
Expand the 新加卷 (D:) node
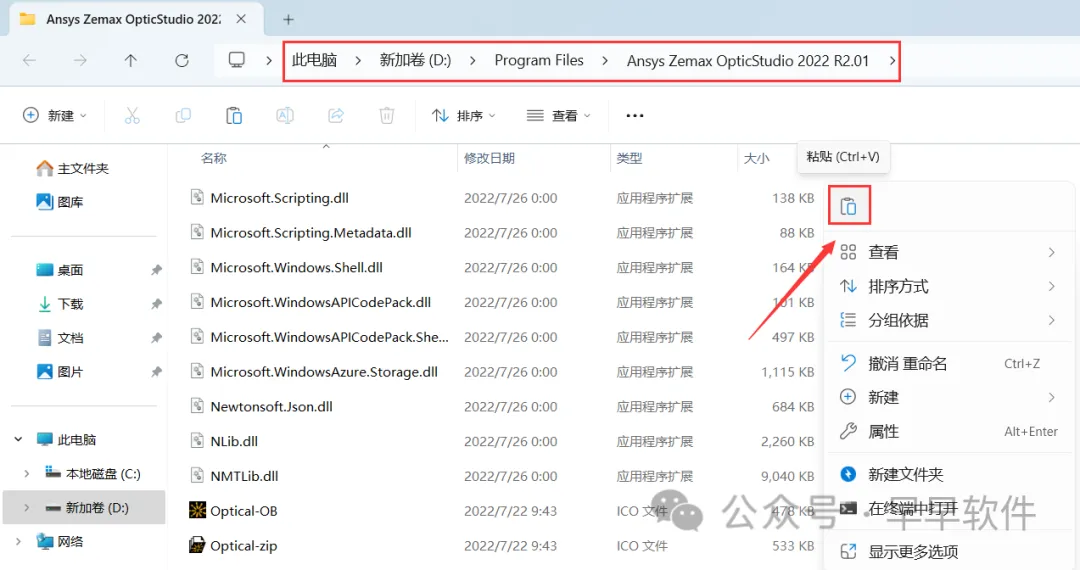tap(26, 508)
